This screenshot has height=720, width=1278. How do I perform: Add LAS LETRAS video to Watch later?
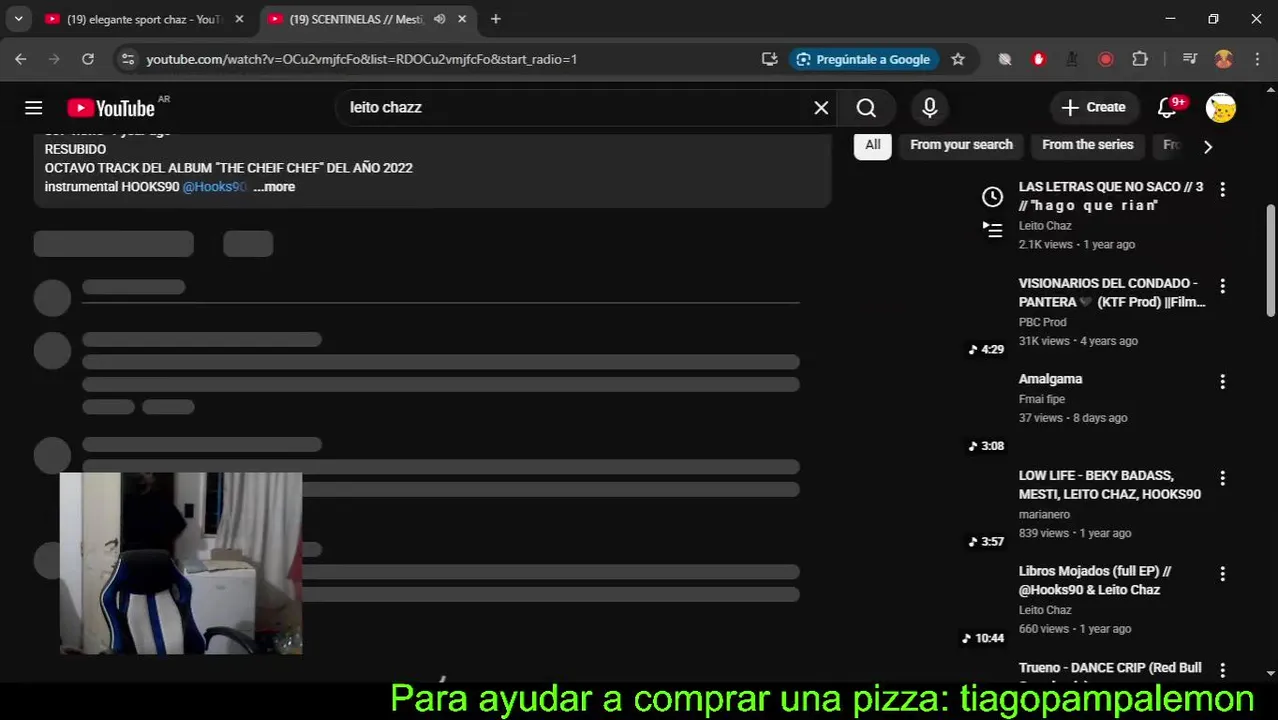(992, 197)
